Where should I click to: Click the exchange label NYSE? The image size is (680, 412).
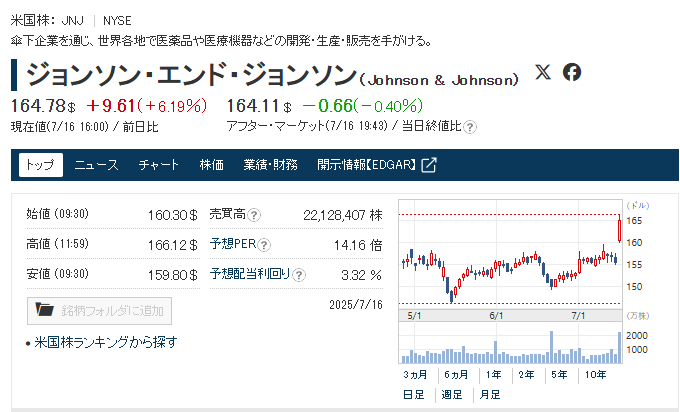pyautogui.click(x=117, y=21)
